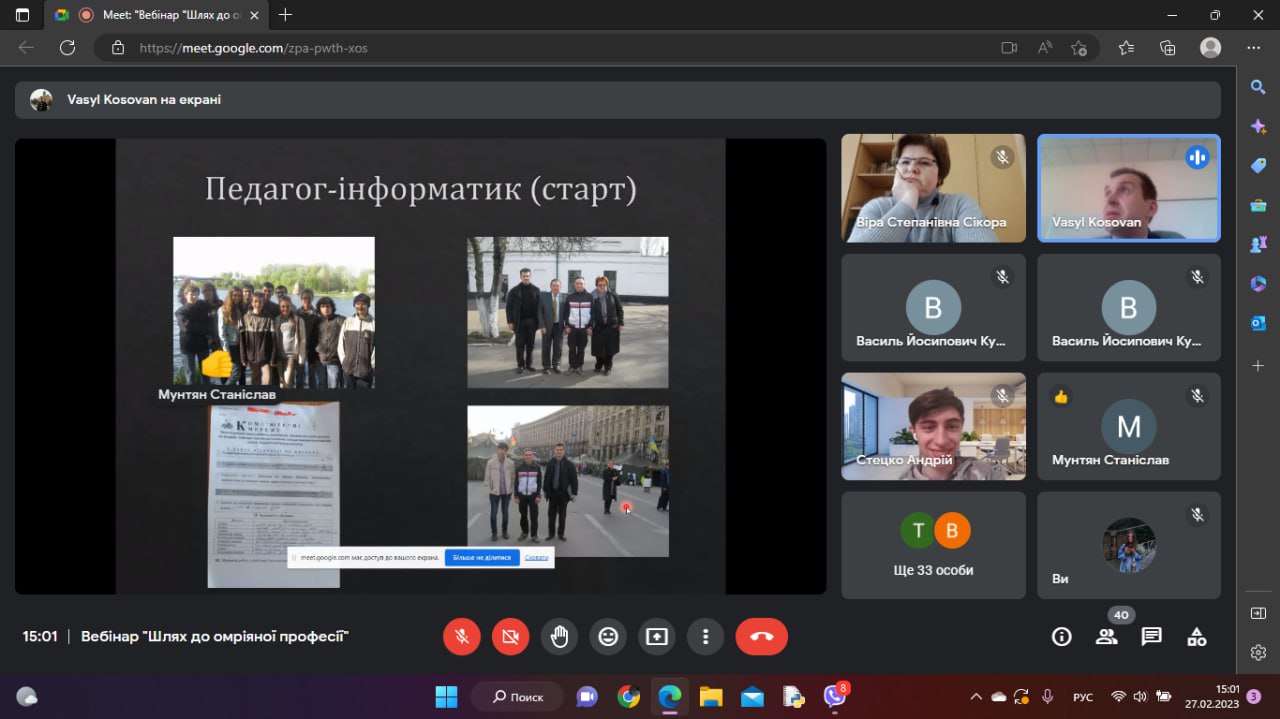This screenshot has height=719, width=1280.
Task: Open Copilot sparkle icon in sidebar
Action: [x=1258, y=126]
